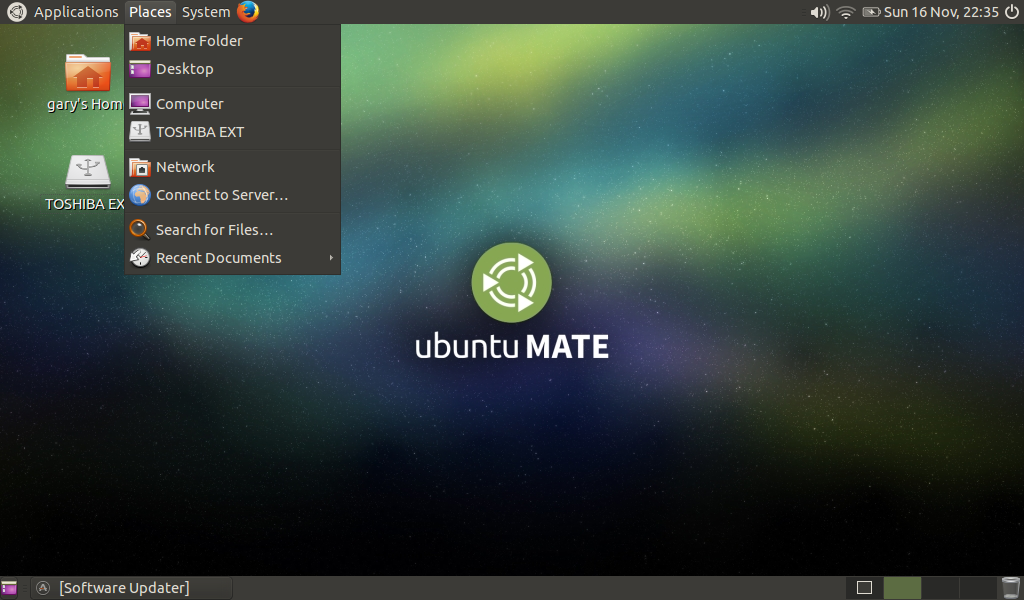
Task: Click the TOSHIBA EXT drive menu icon
Action: point(140,132)
